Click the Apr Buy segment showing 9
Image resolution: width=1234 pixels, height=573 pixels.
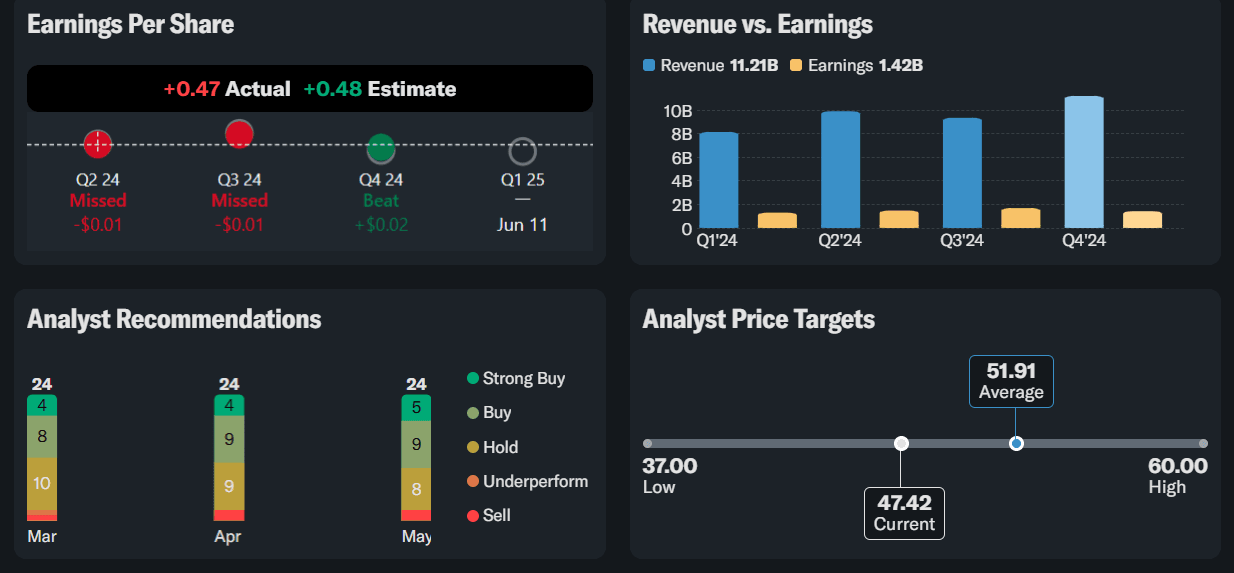[229, 439]
